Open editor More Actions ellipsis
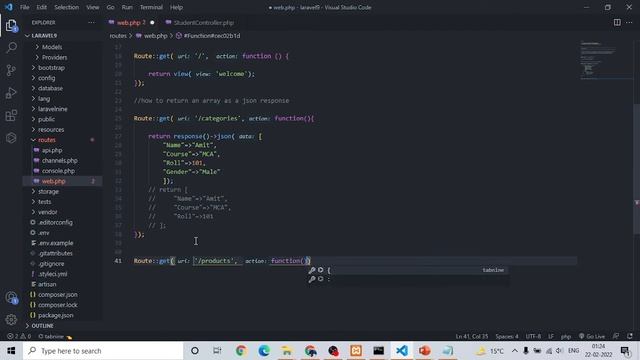The height and width of the screenshot is (360, 640). pos(629,22)
